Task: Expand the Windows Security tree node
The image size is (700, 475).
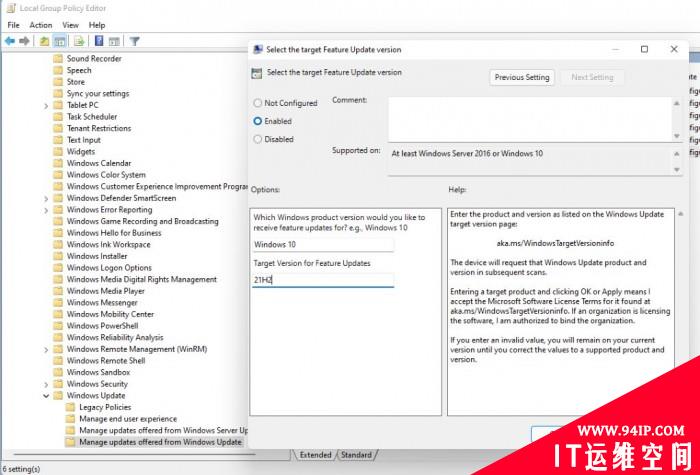Action: coord(46,384)
